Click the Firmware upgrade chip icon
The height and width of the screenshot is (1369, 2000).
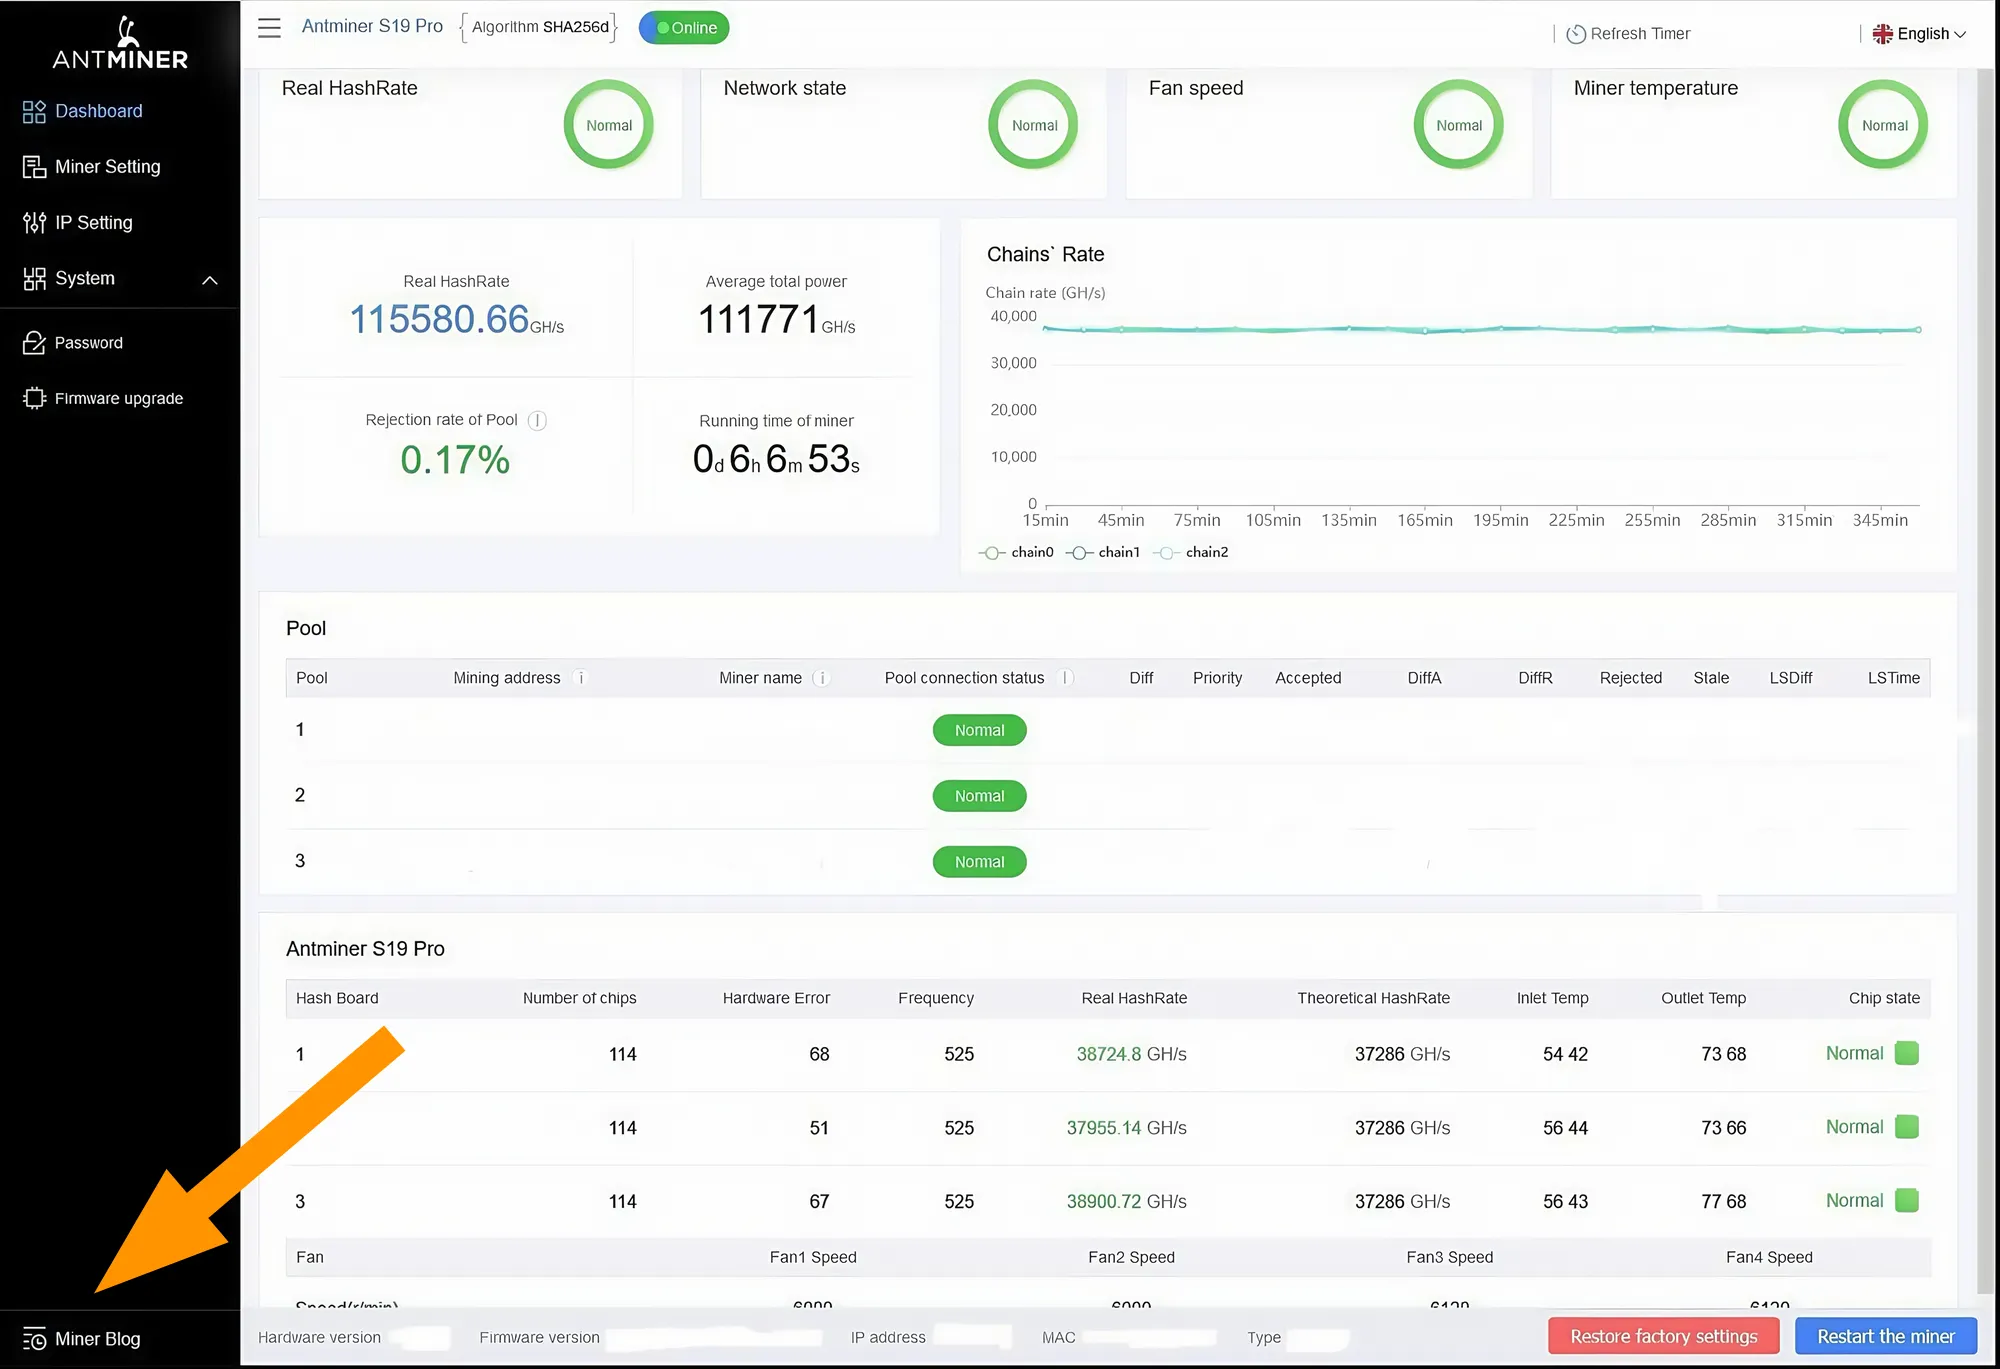(34, 398)
